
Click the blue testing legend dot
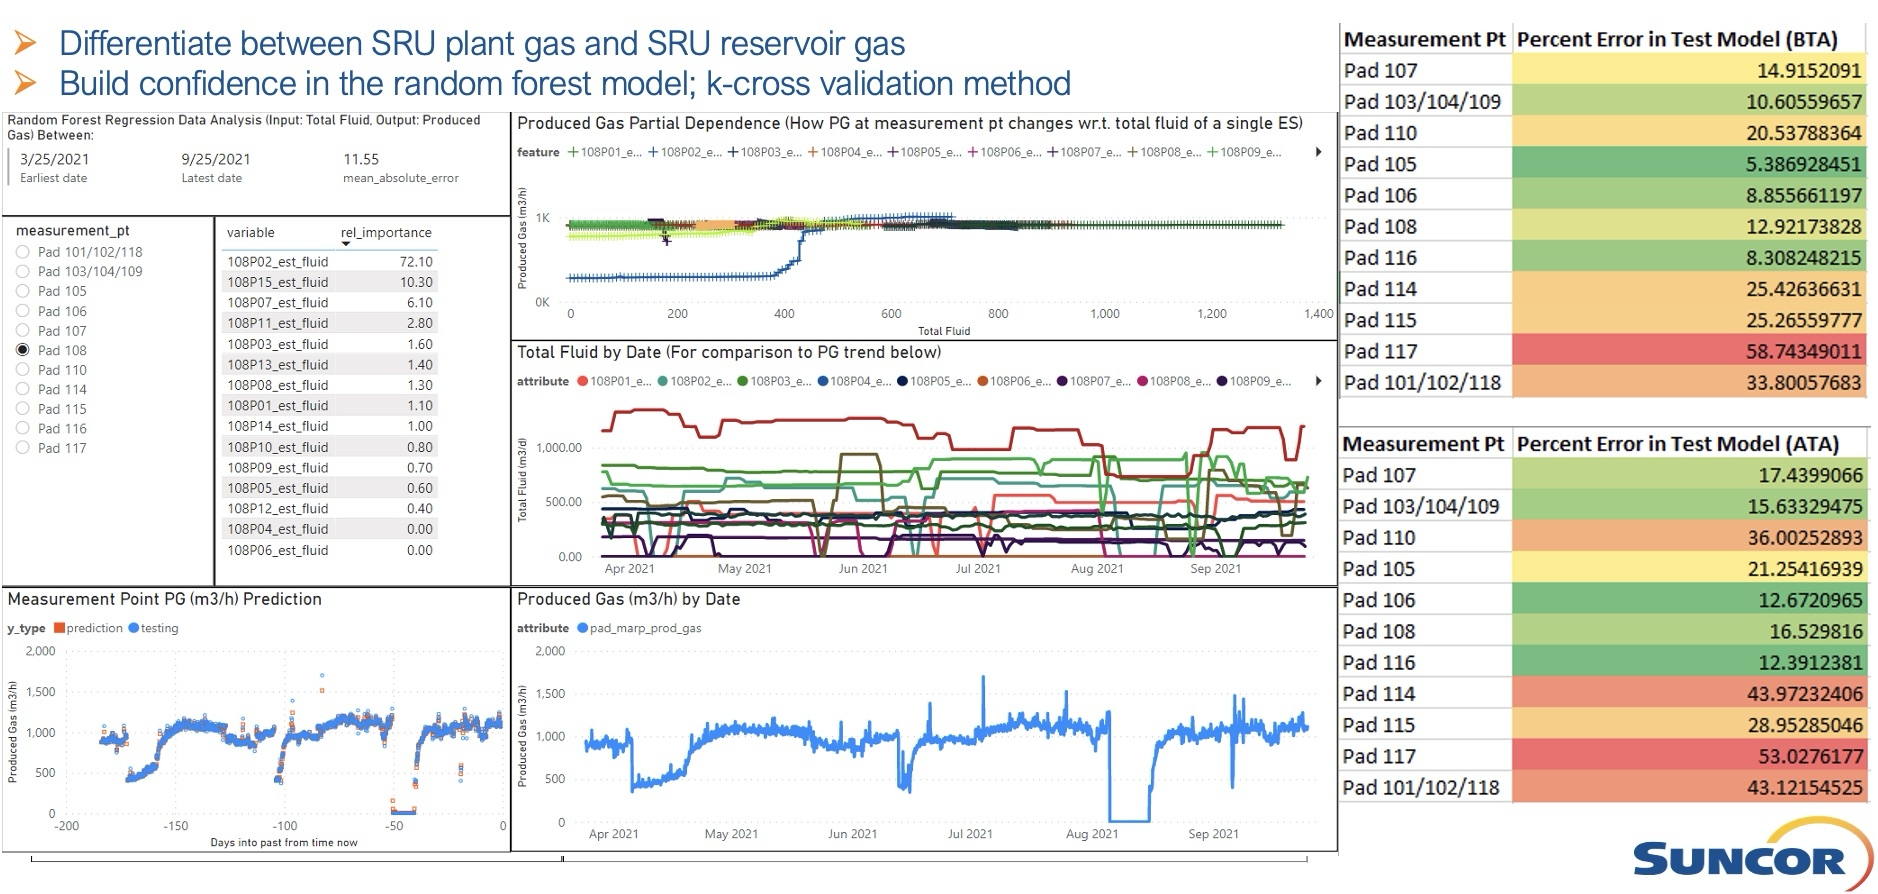click(134, 628)
